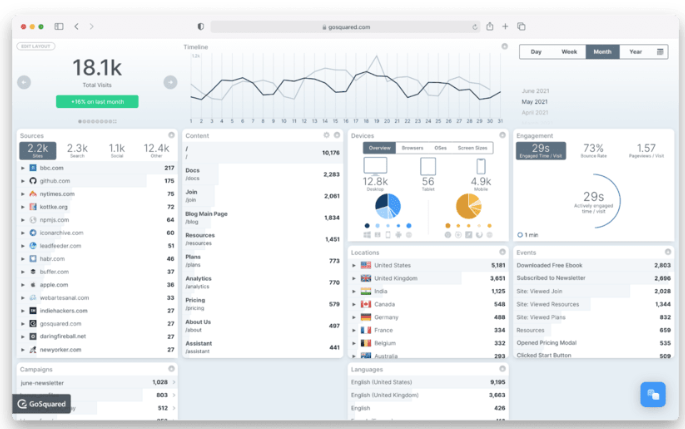This screenshot has height=429, width=685.
Task: Click the +16% on last month badge
Action: (97, 102)
